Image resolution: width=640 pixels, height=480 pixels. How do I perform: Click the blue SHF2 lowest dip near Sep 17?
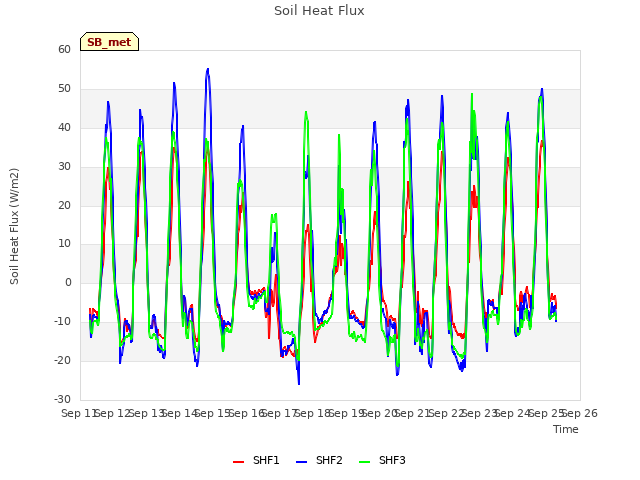(299, 383)
